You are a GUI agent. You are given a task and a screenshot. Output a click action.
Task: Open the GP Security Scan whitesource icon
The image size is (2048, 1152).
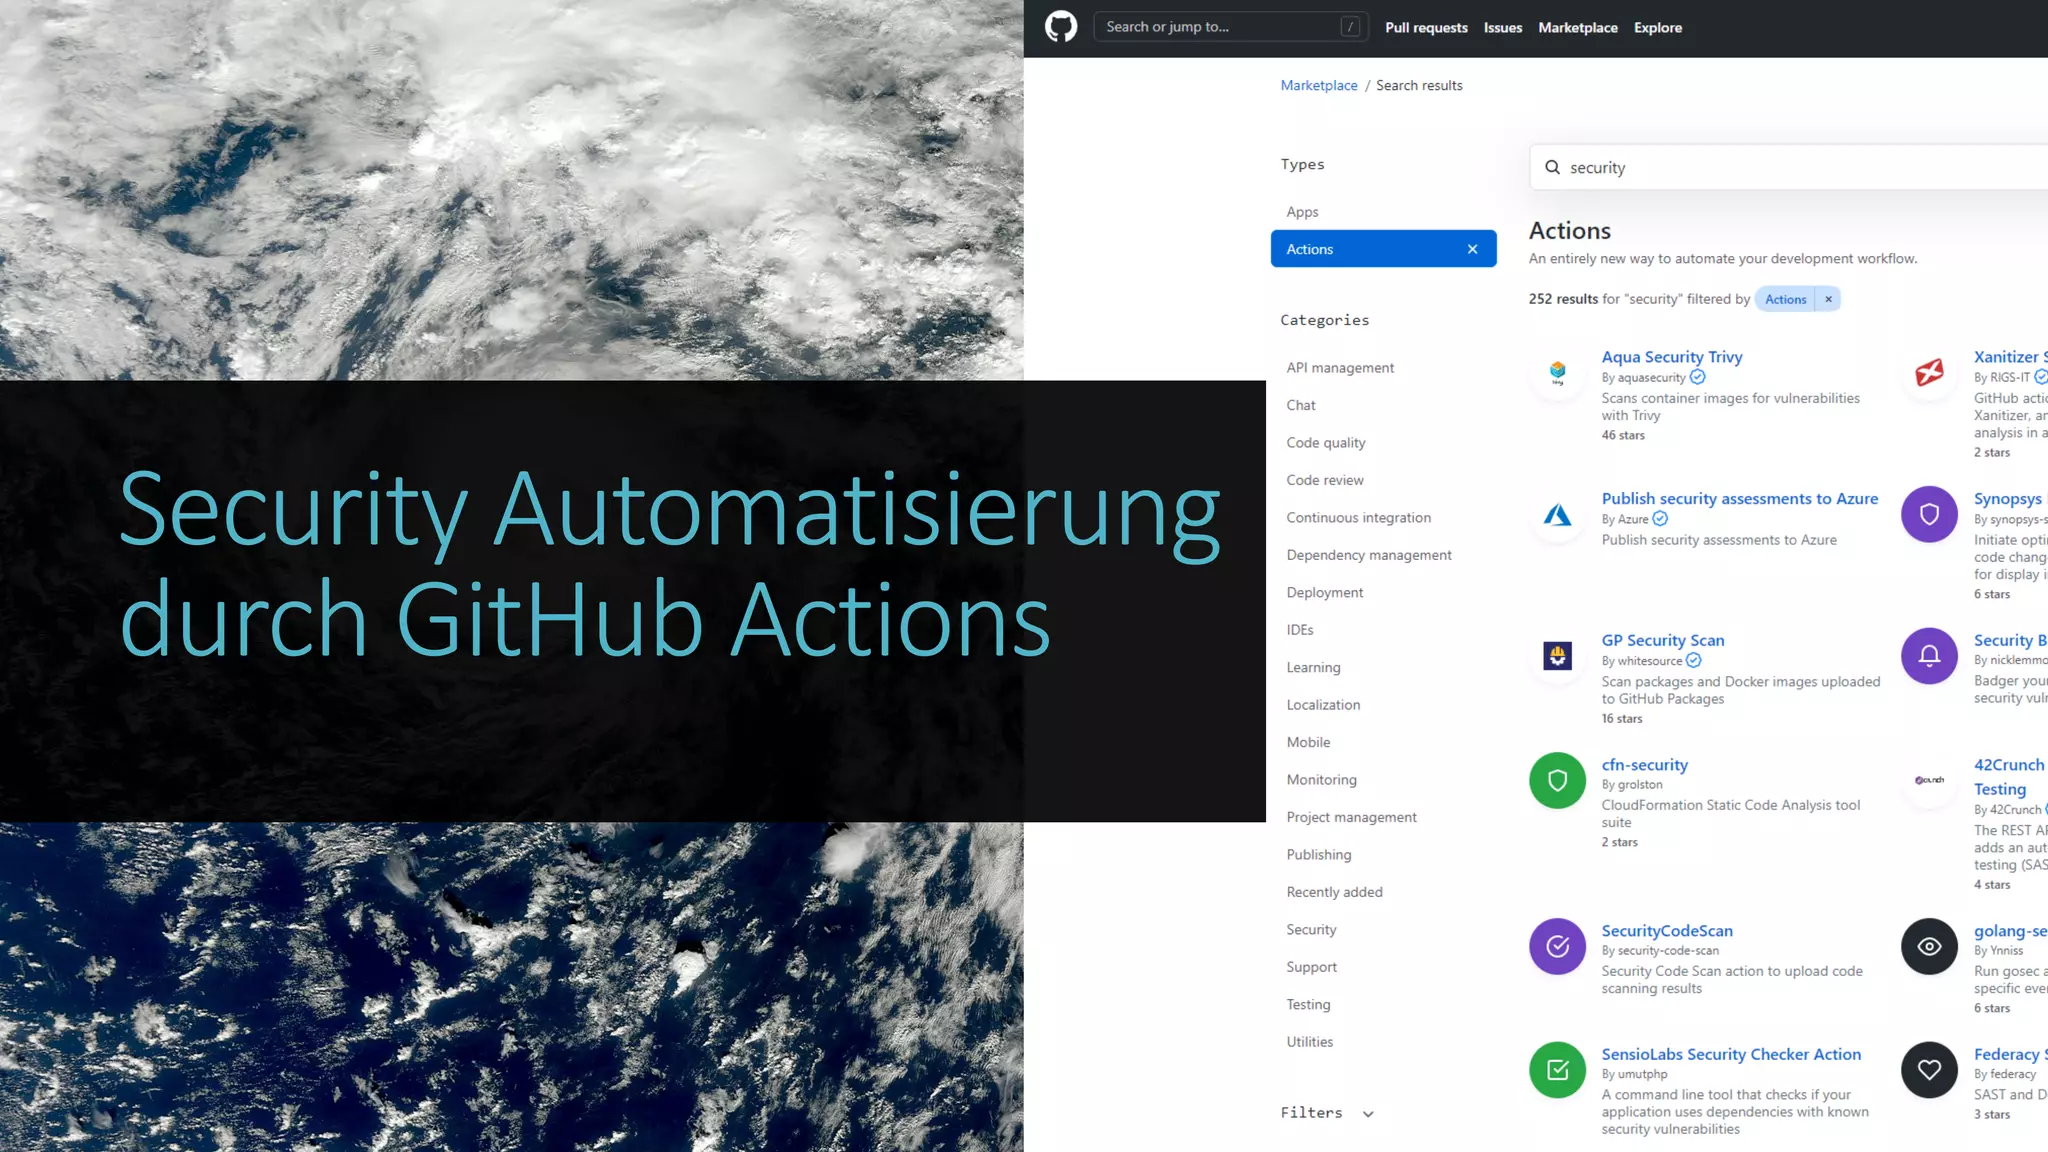(x=1557, y=656)
